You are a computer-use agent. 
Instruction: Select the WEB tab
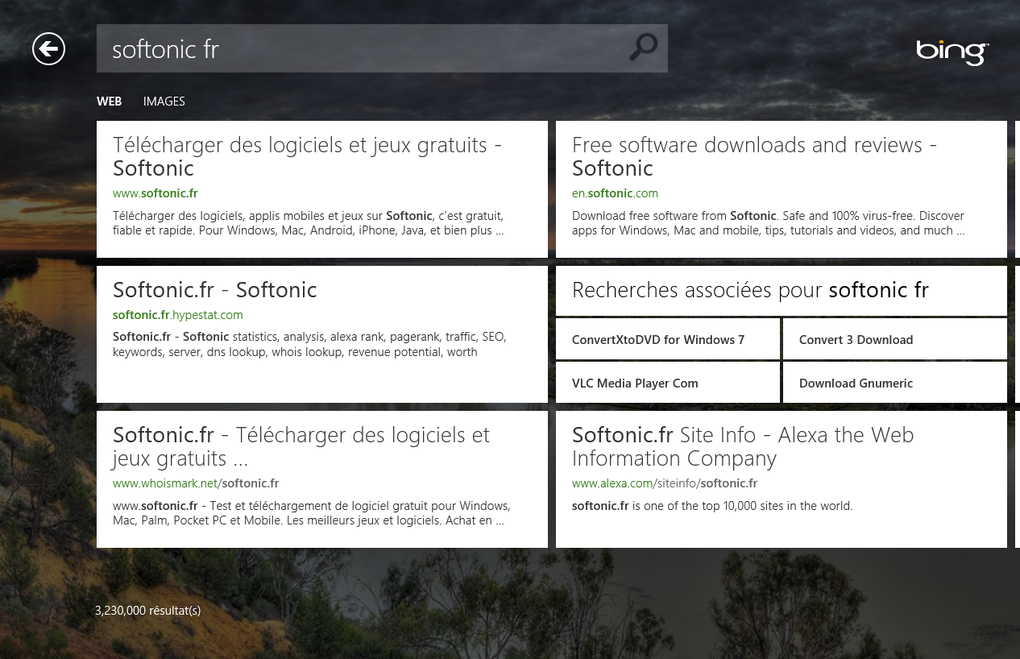(109, 101)
